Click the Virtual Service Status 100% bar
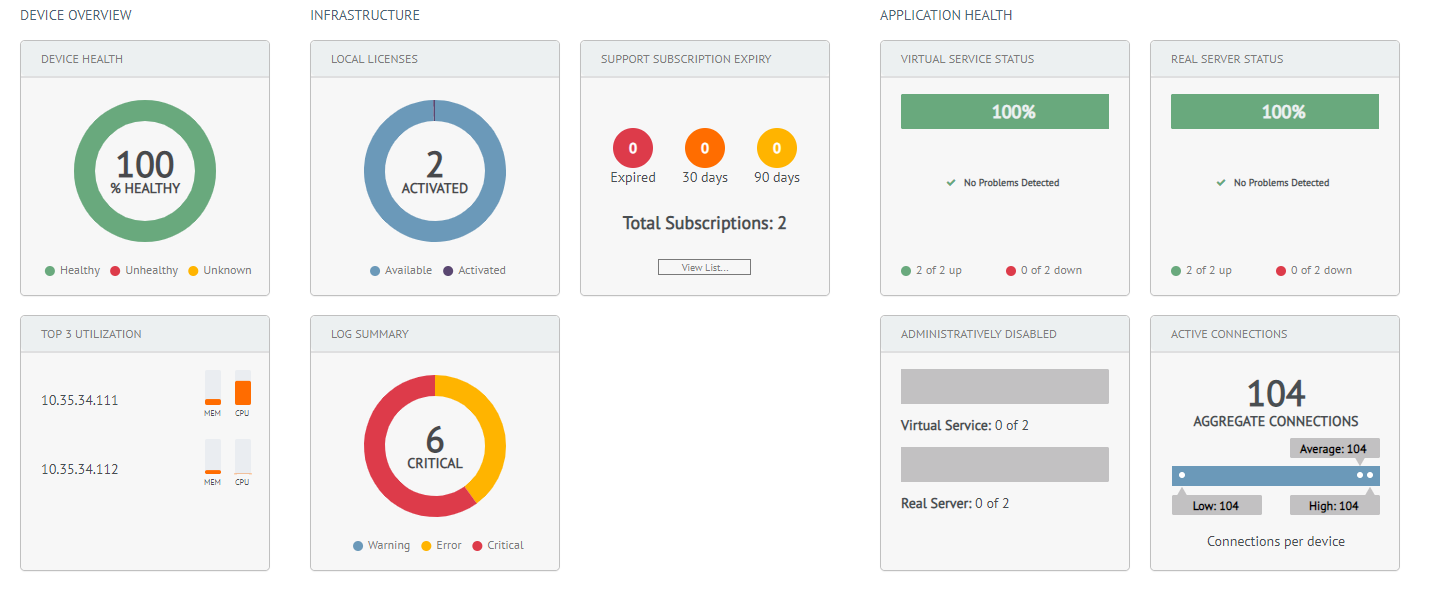This screenshot has height=591, width=1430. tap(1005, 112)
